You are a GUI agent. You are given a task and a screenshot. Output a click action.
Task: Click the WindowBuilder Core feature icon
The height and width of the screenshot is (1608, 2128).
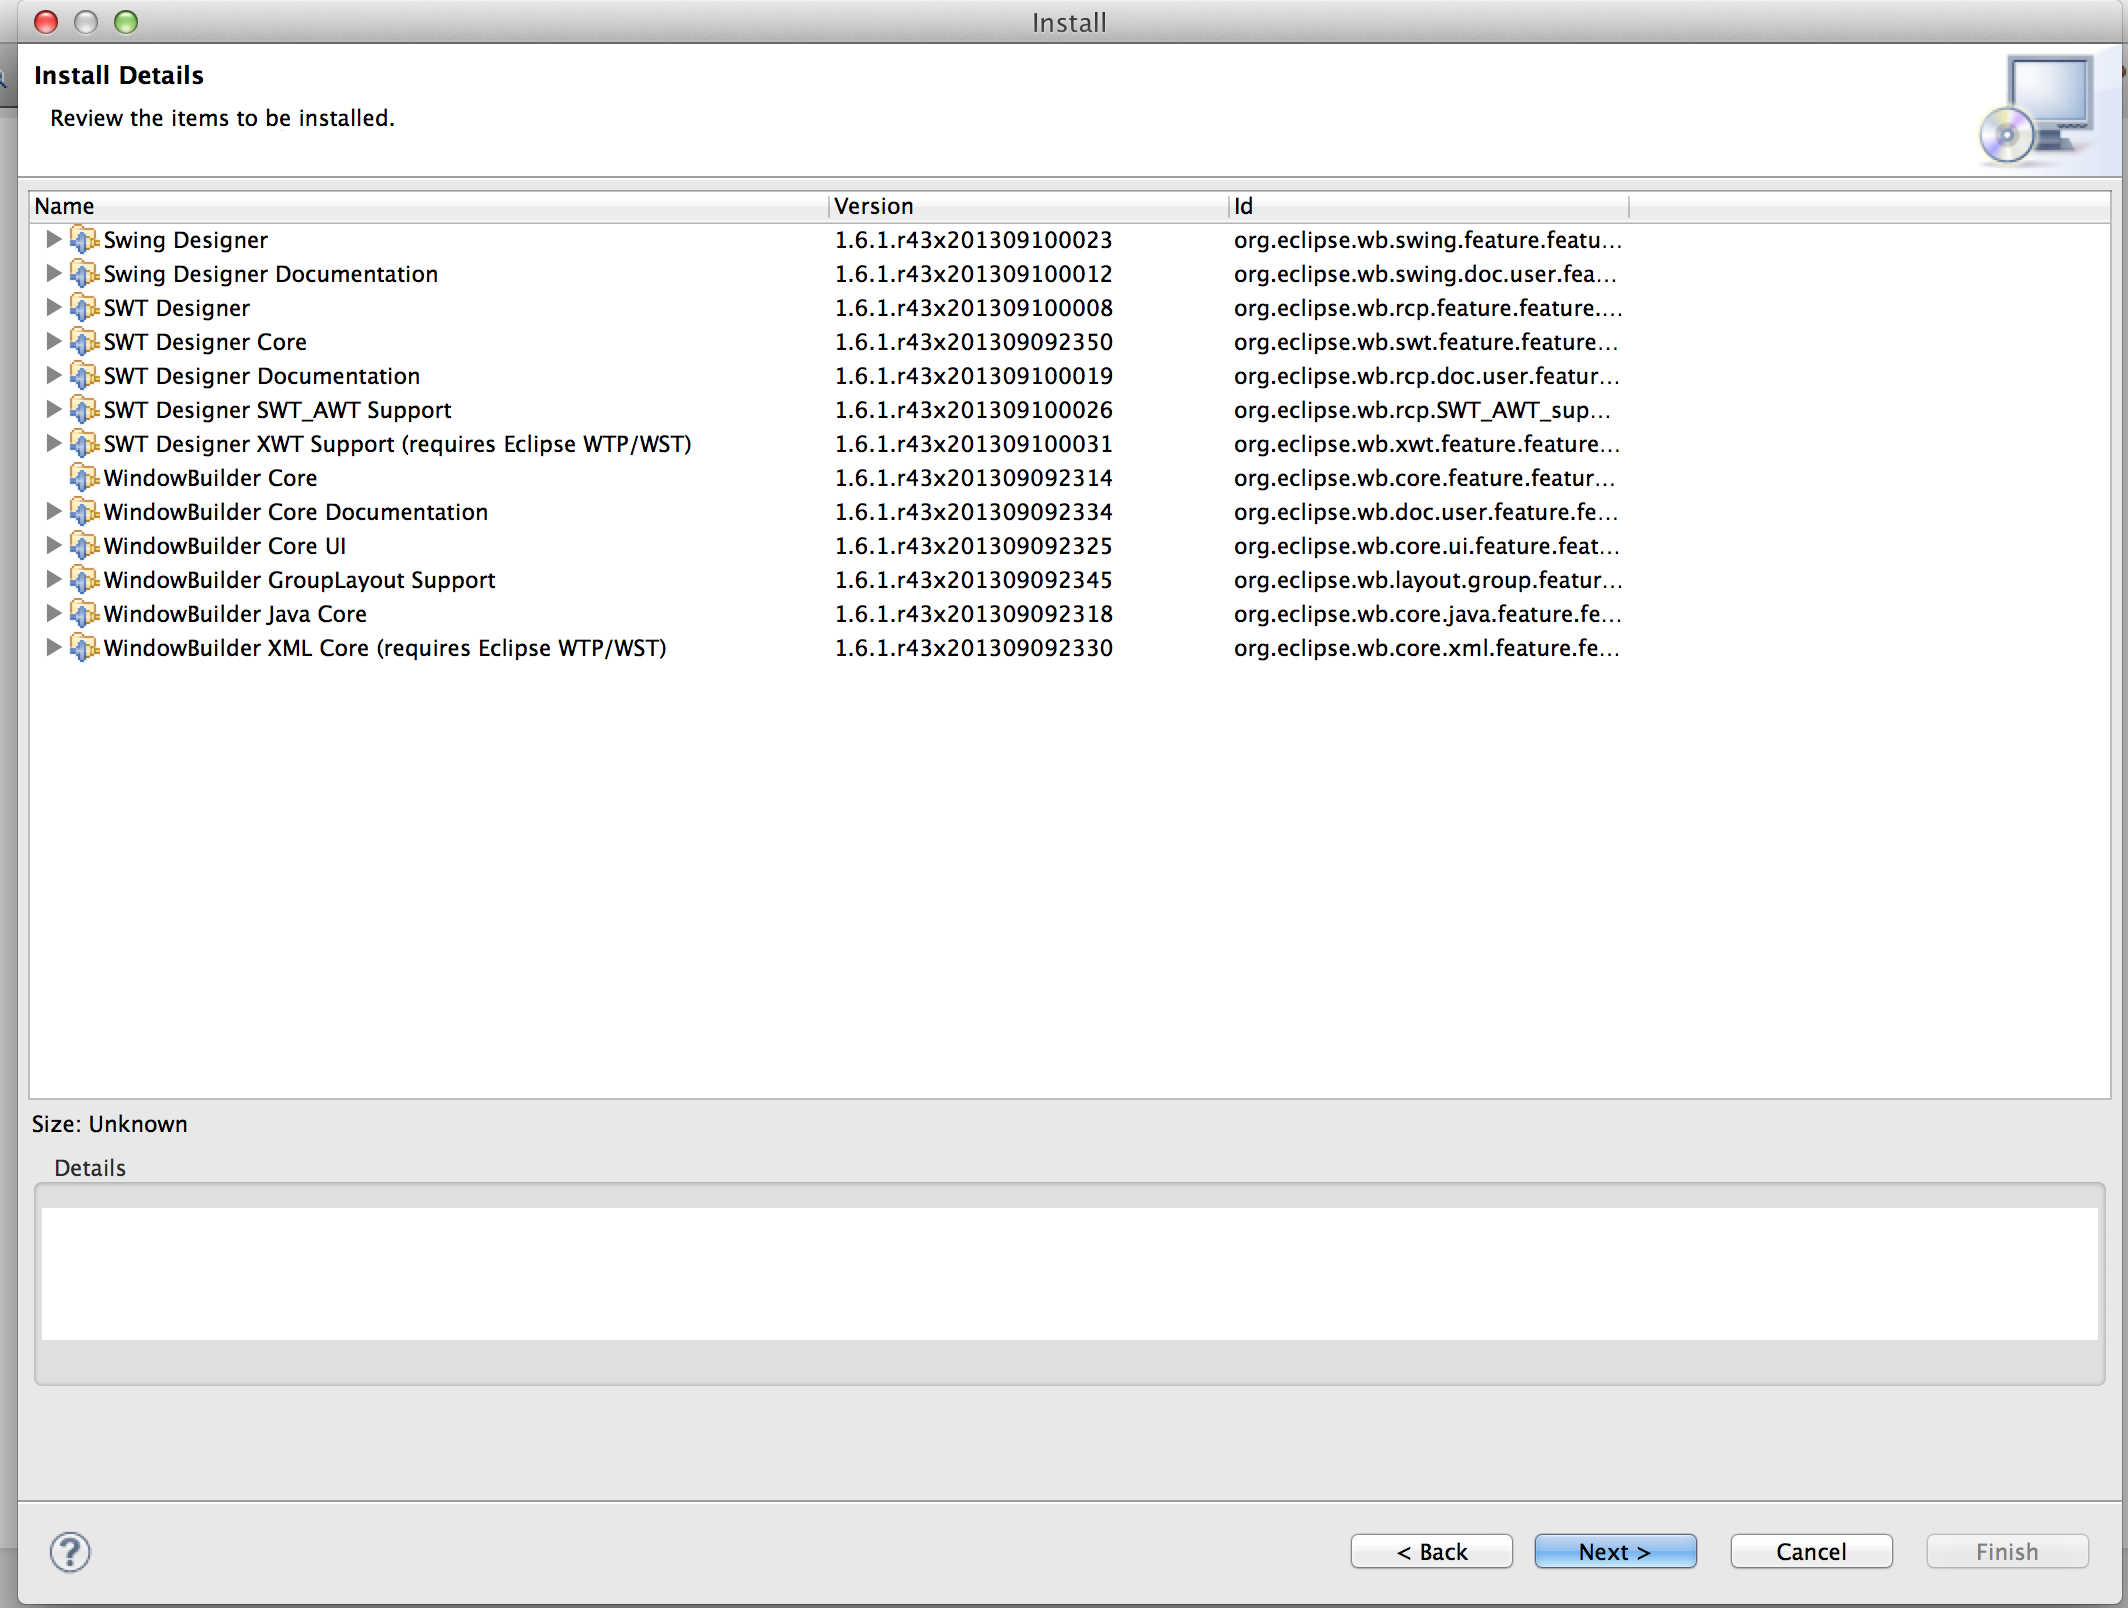pos(84,478)
